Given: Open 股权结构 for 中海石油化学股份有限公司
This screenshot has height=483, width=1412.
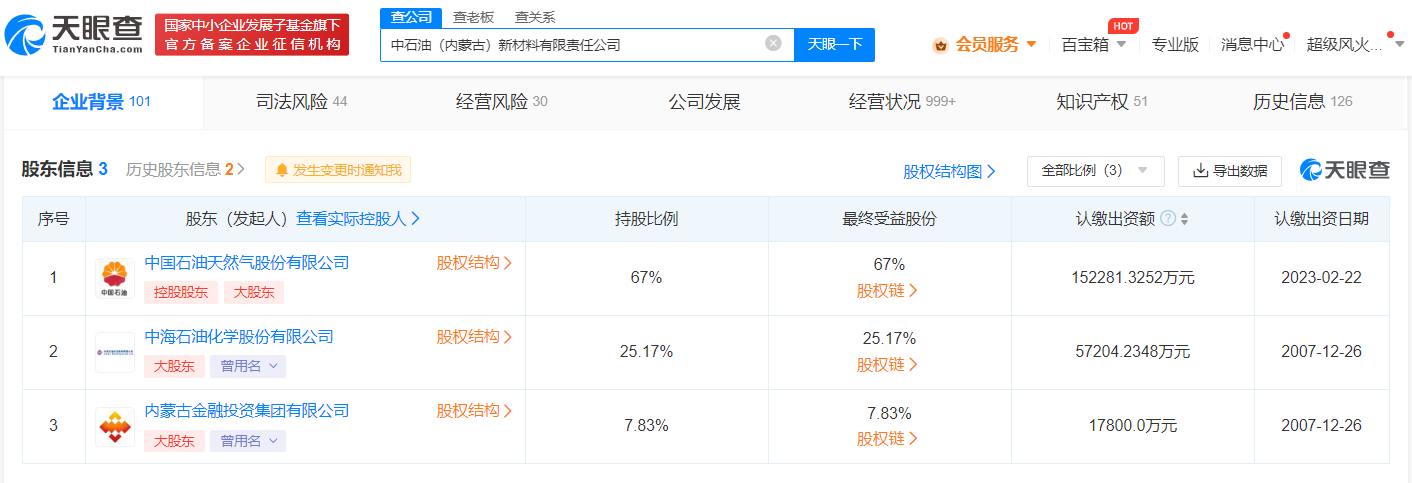Looking at the screenshot, I should [x=474, y=337].
